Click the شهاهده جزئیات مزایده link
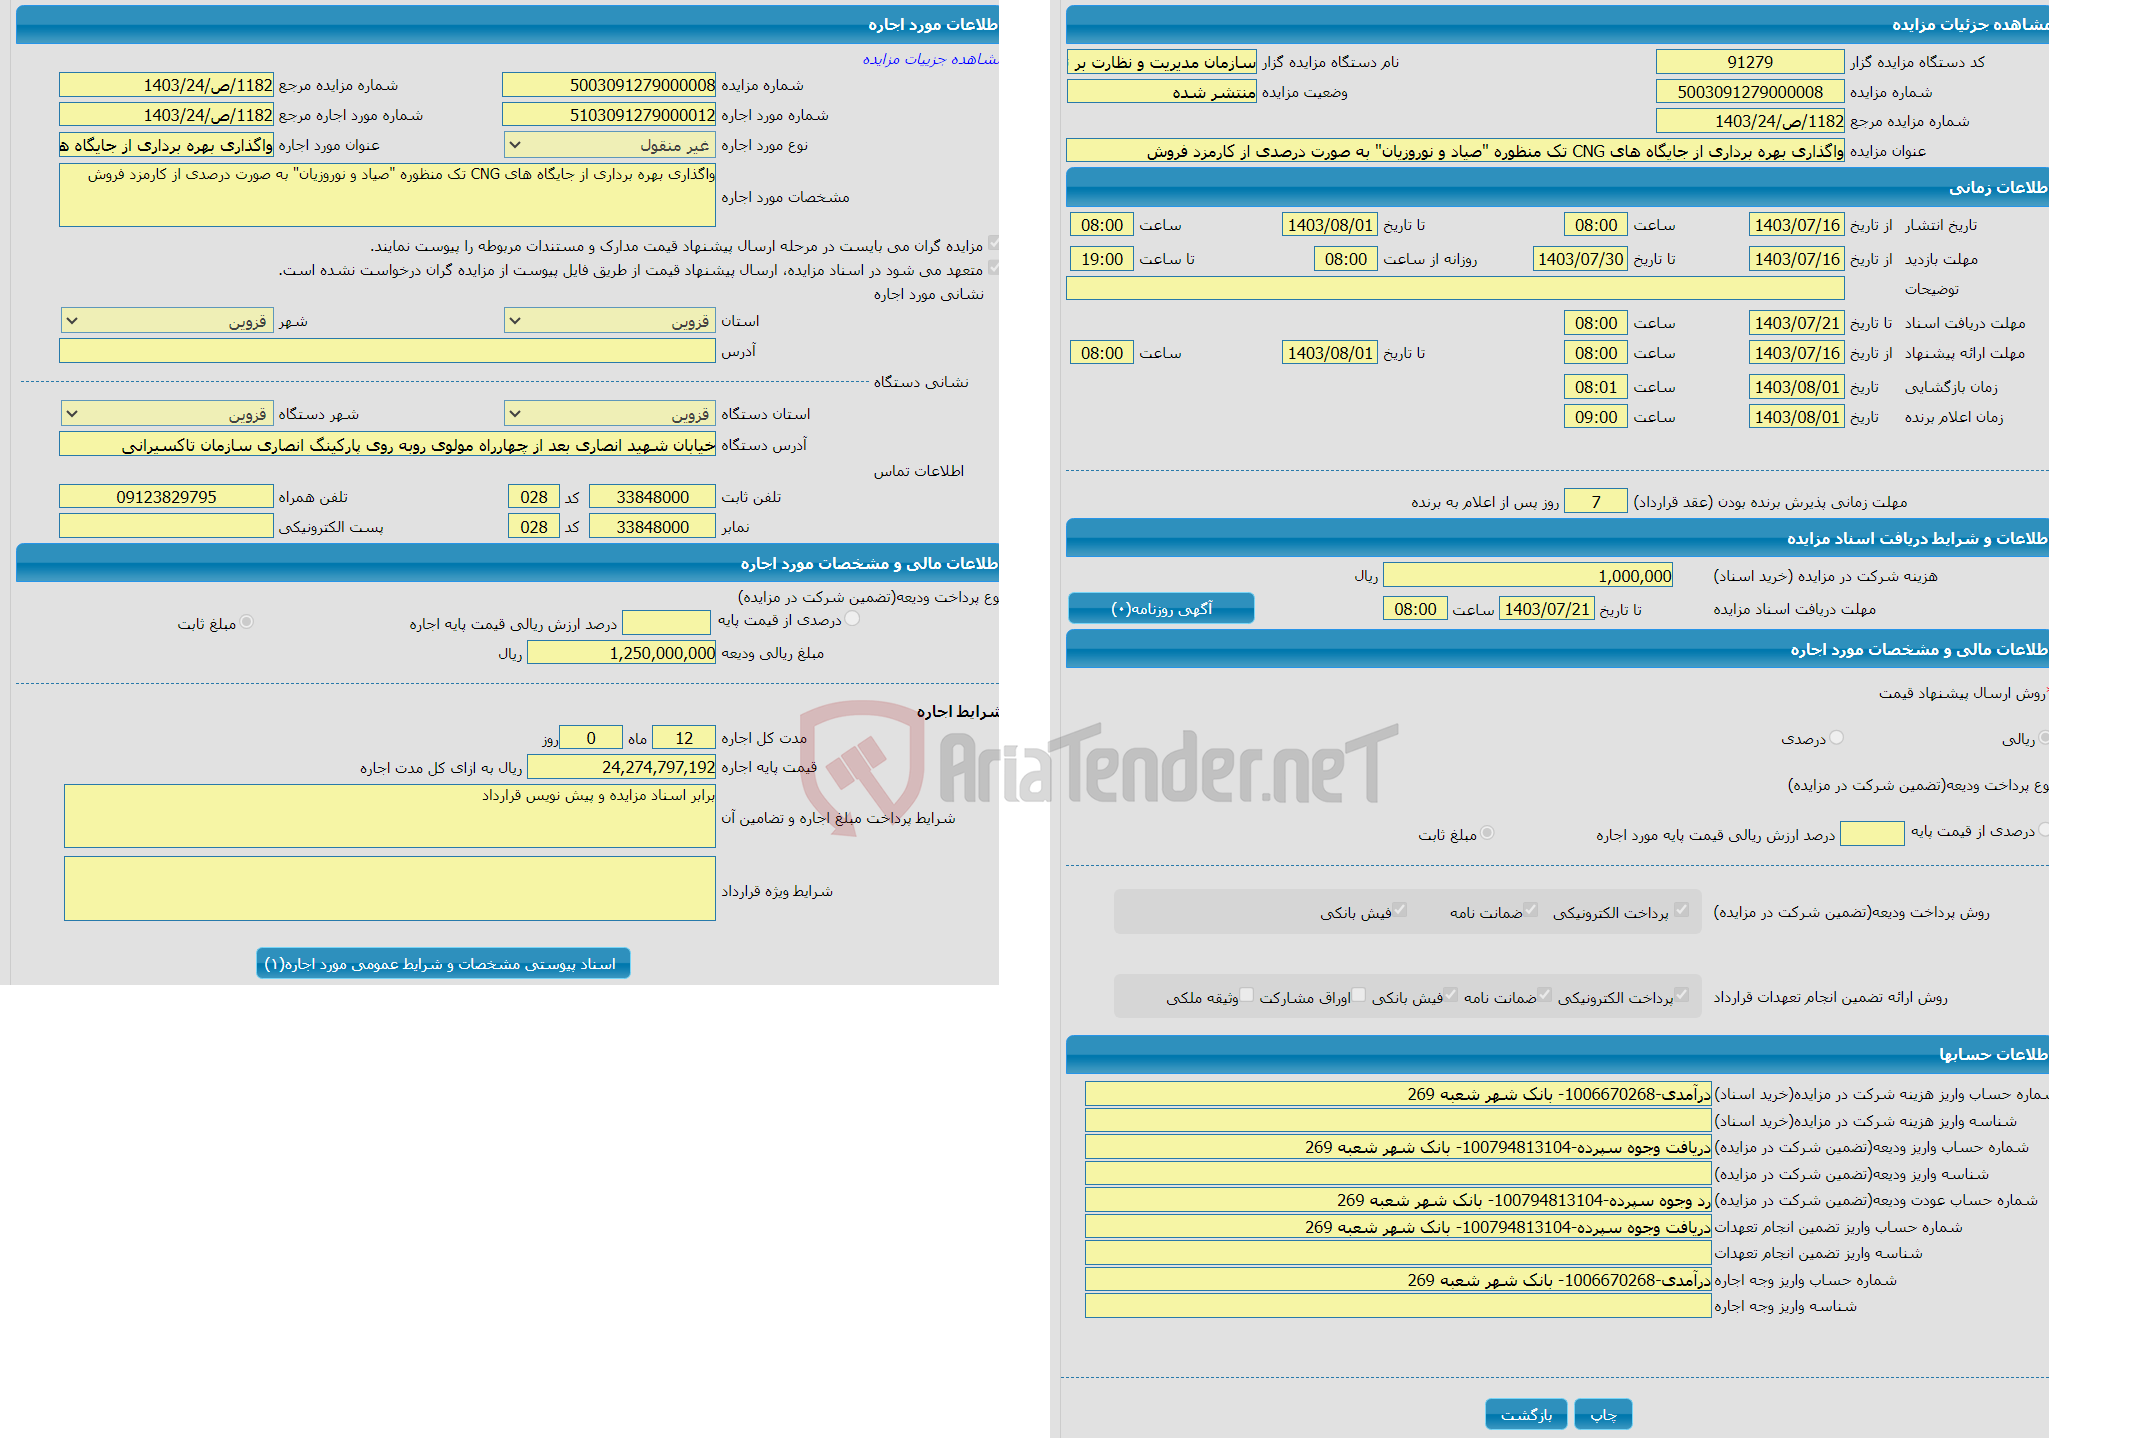The width and height of the screenshot is (2150, 1438). point(931,59)
